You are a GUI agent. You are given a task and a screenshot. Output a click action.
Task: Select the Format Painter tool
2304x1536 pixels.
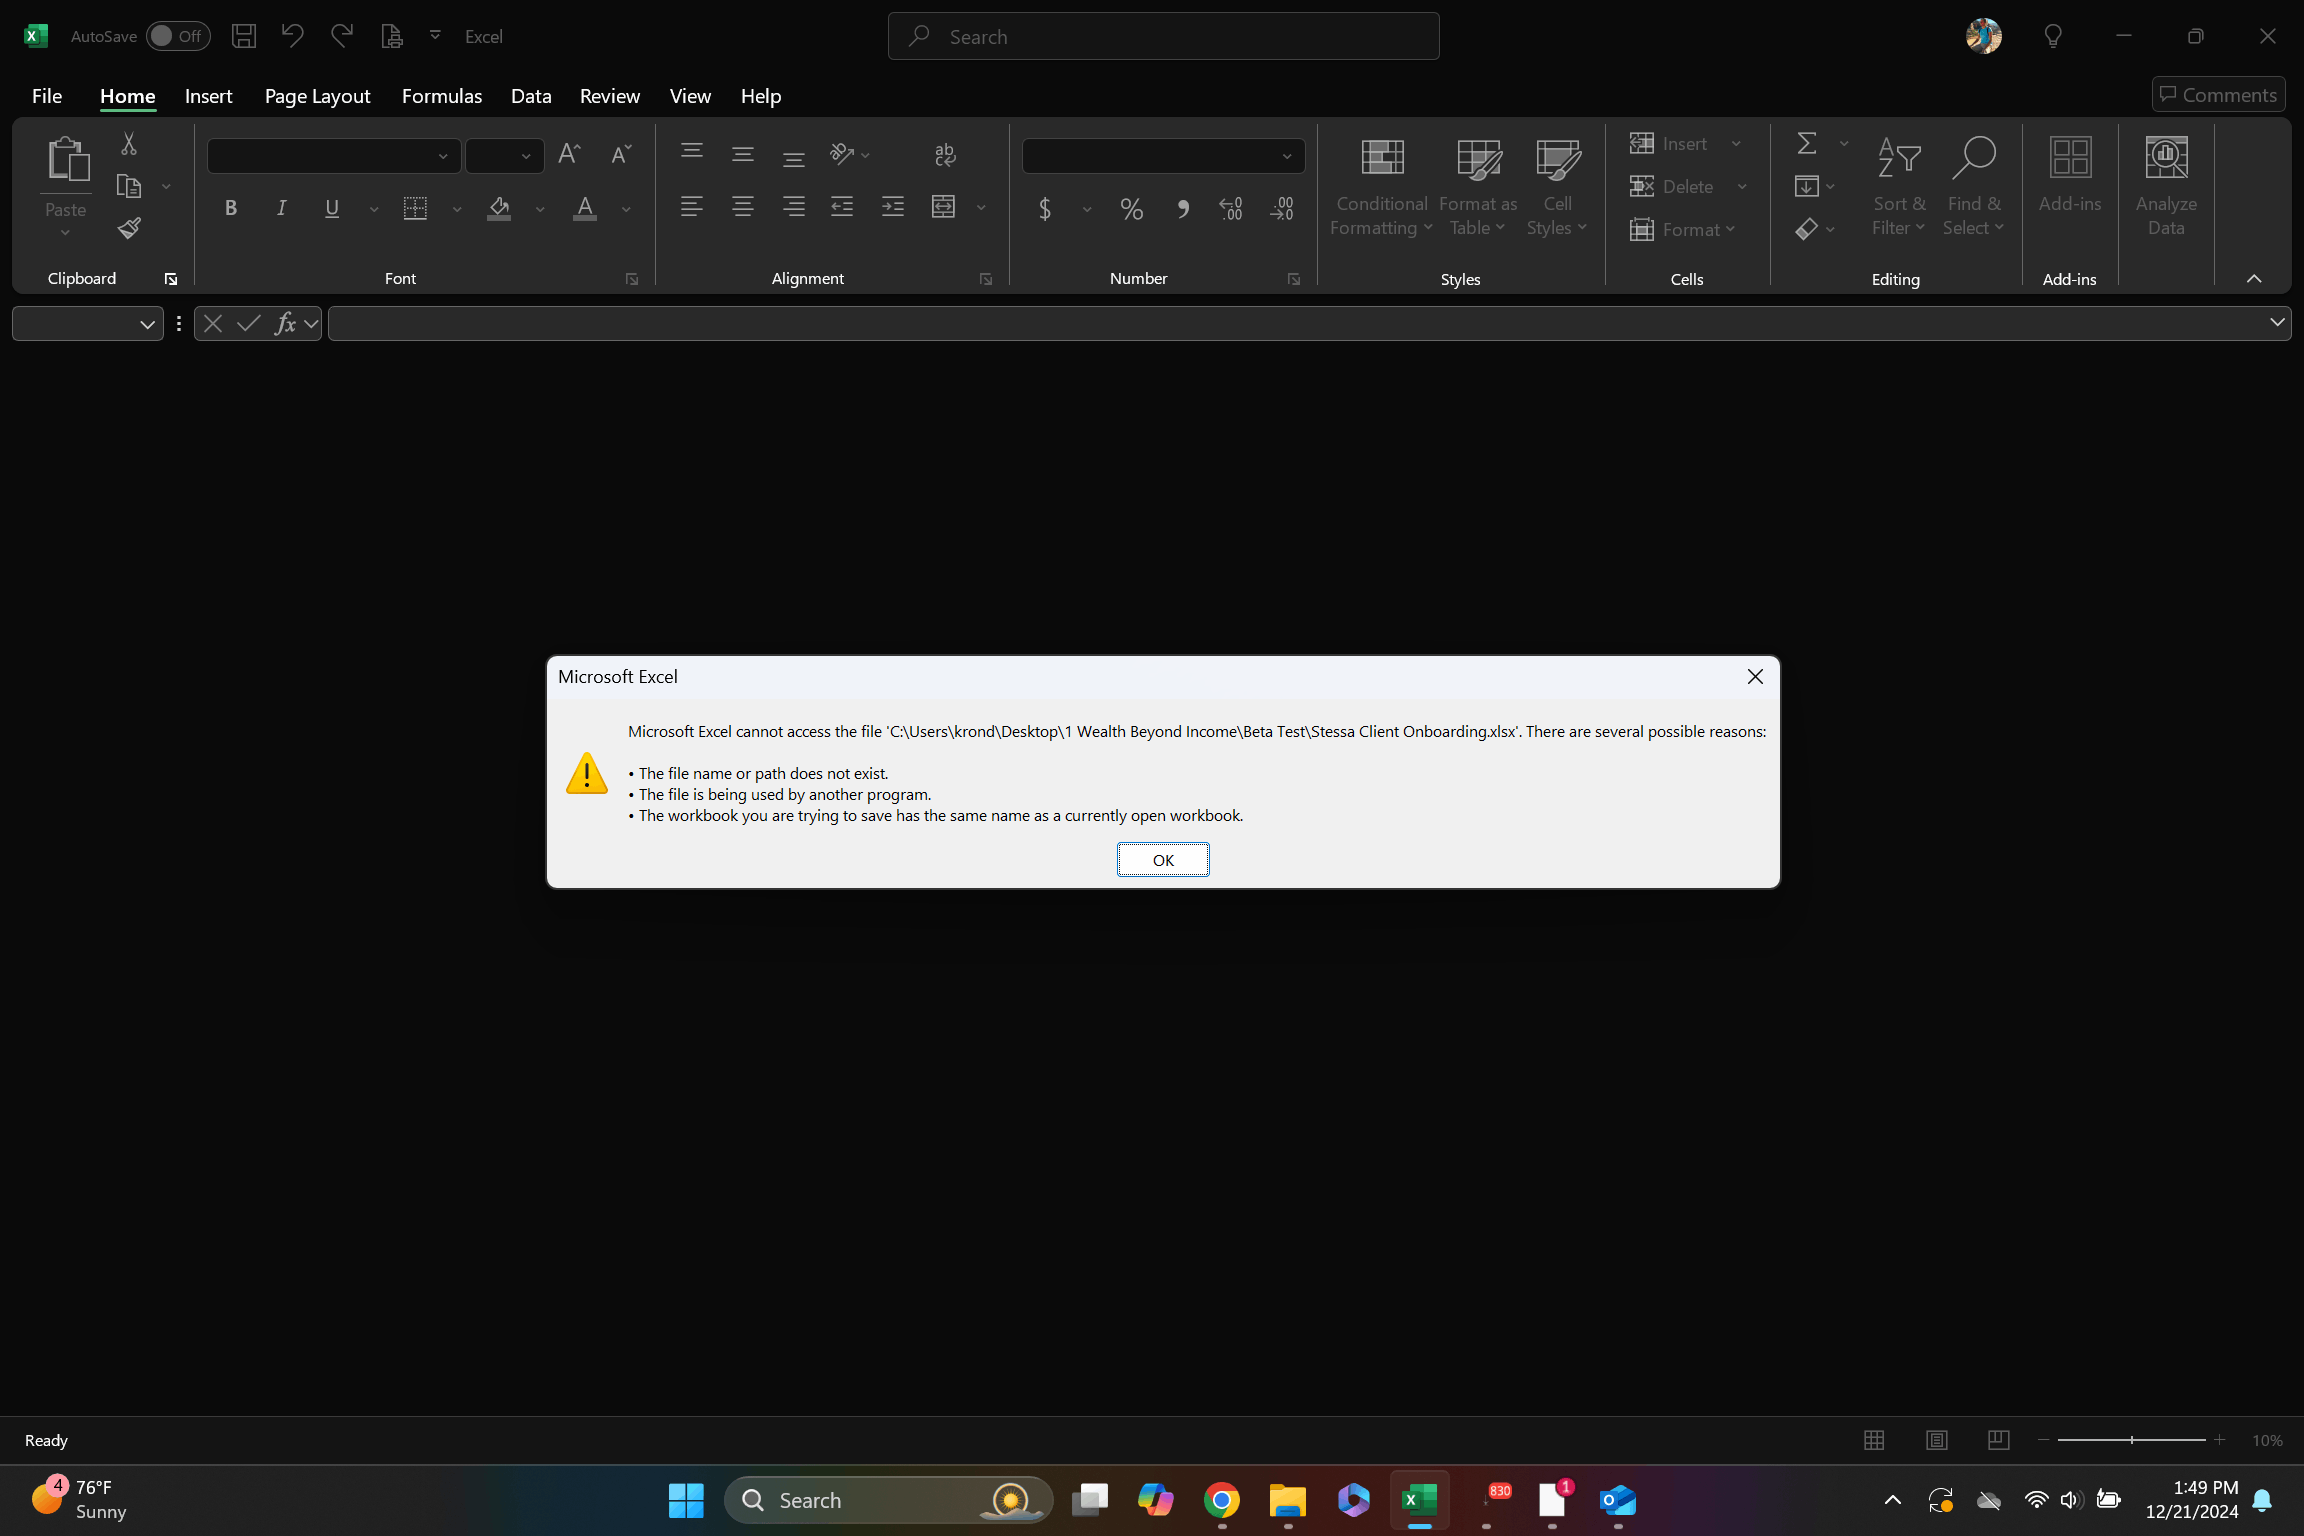point(128,228)
